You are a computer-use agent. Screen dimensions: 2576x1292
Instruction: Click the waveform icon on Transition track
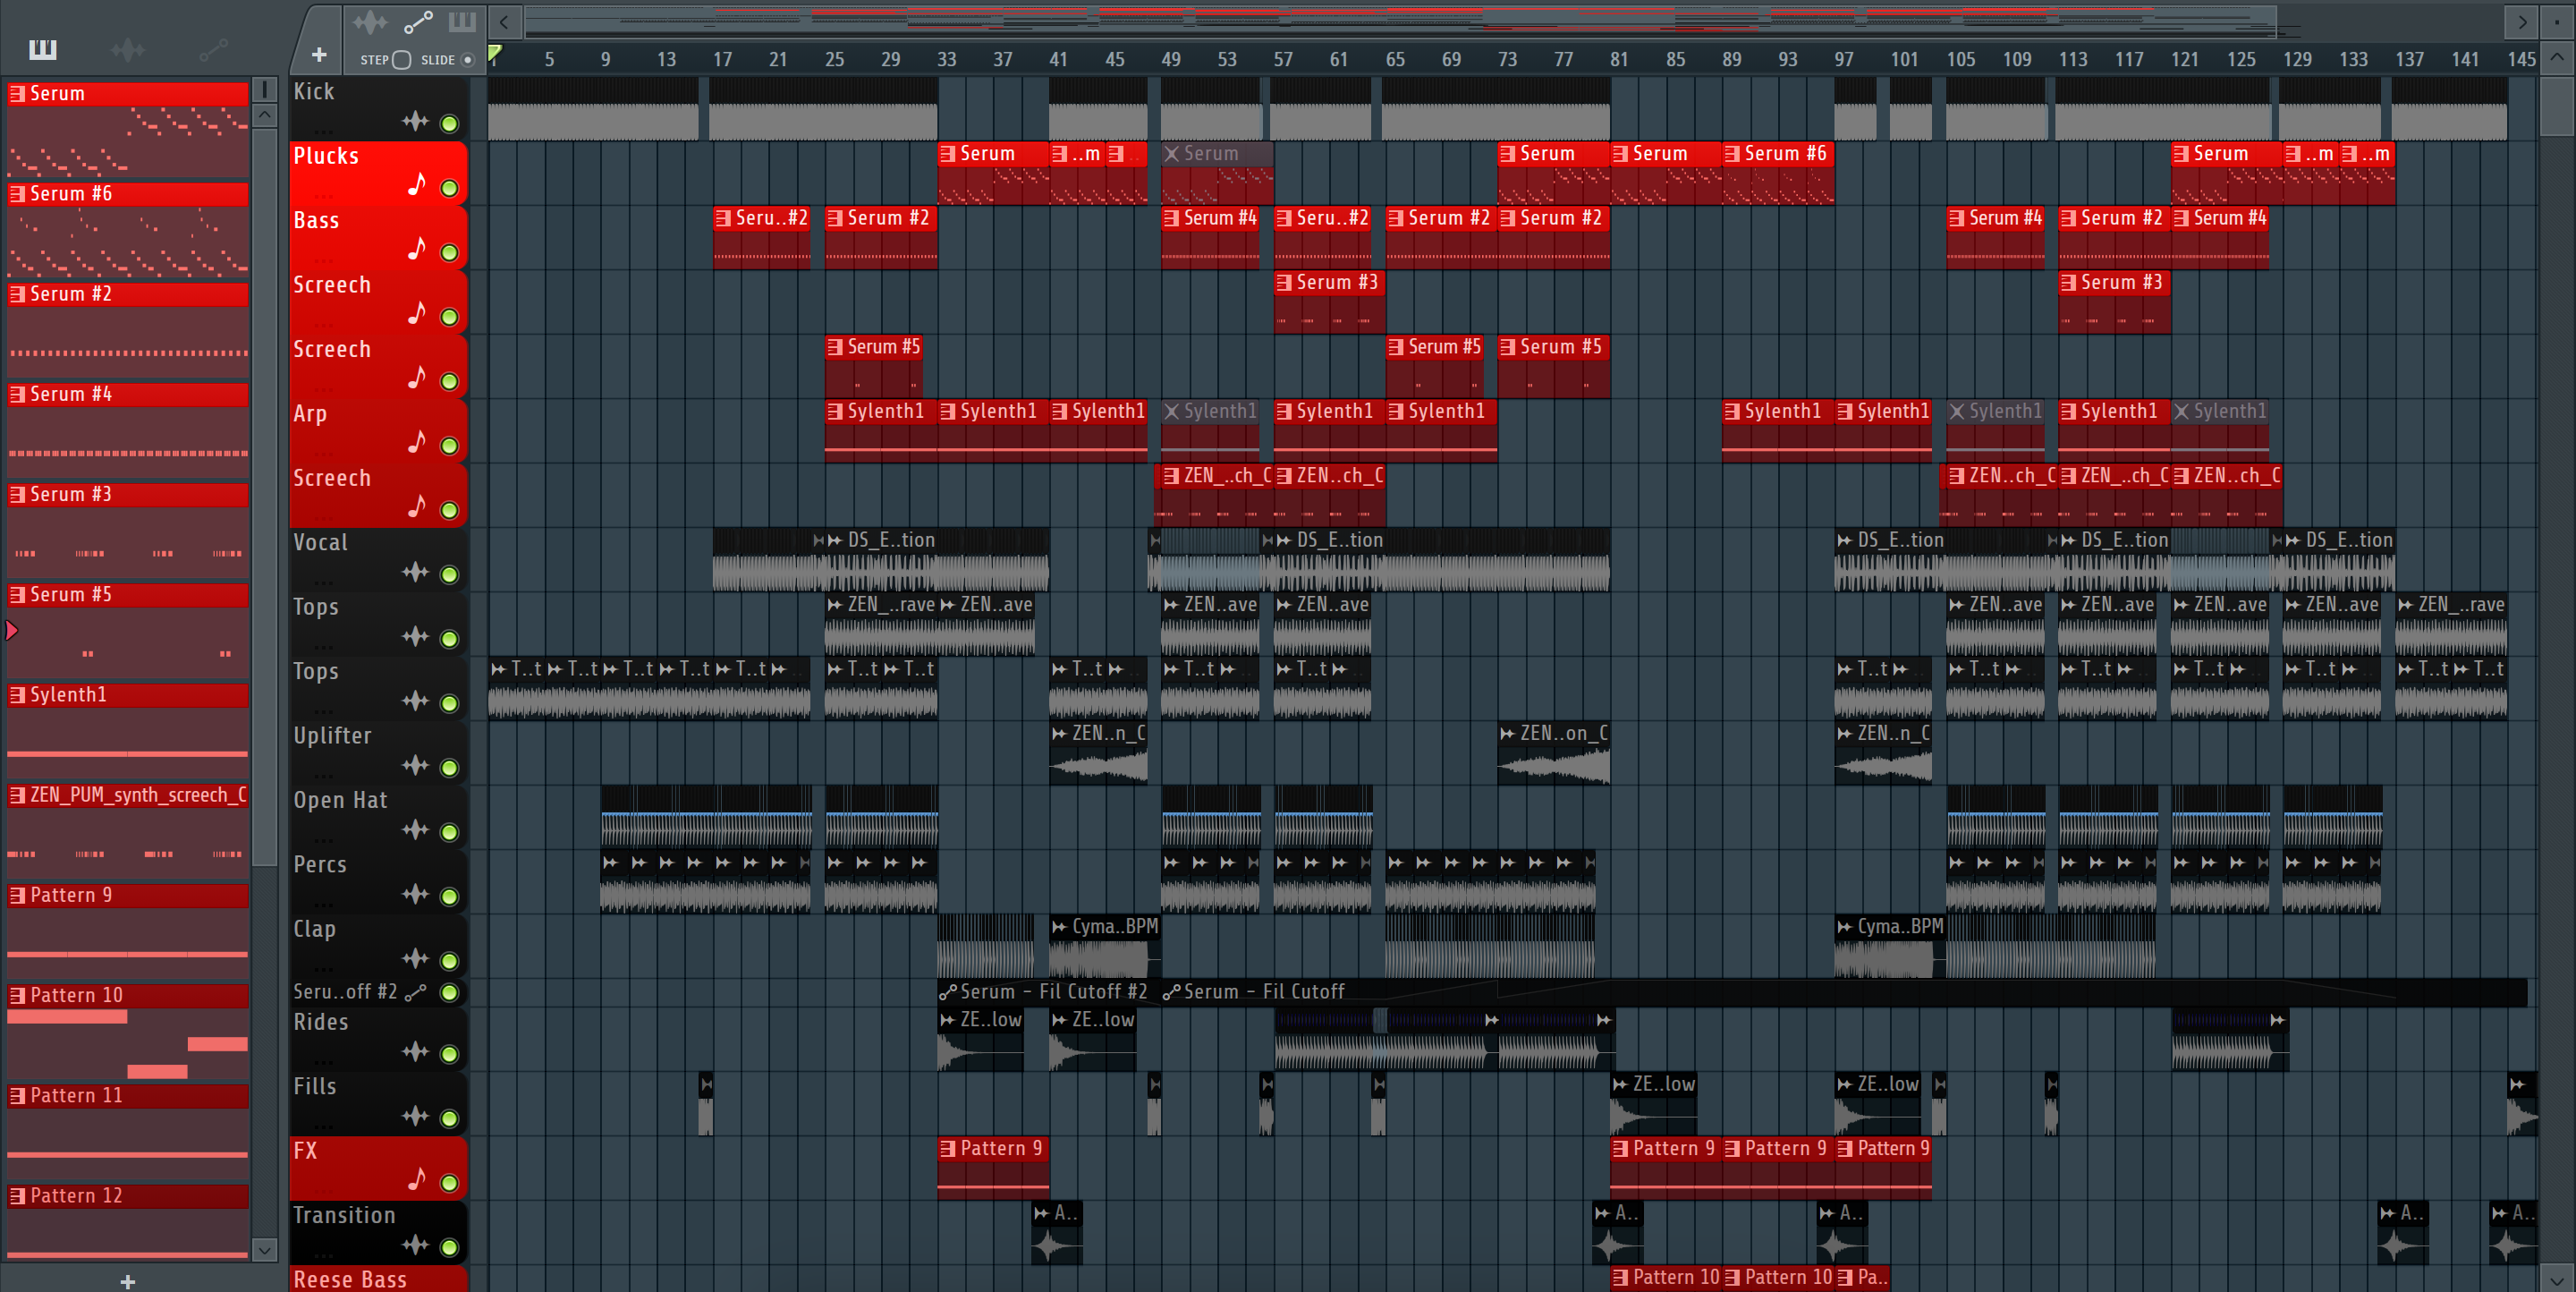click(415, 1245)
